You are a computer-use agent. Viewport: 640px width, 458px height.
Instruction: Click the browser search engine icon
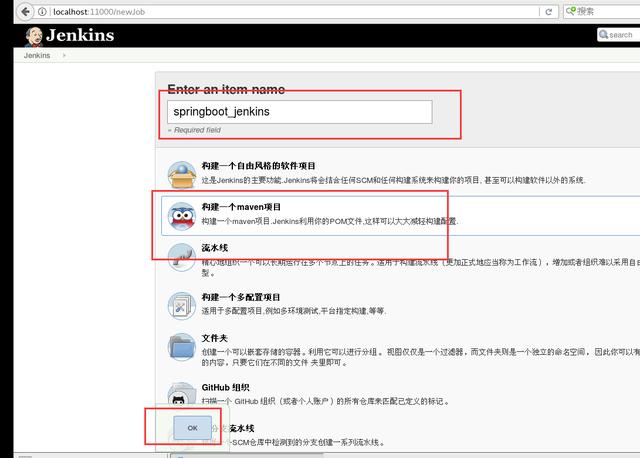[571, 11]
